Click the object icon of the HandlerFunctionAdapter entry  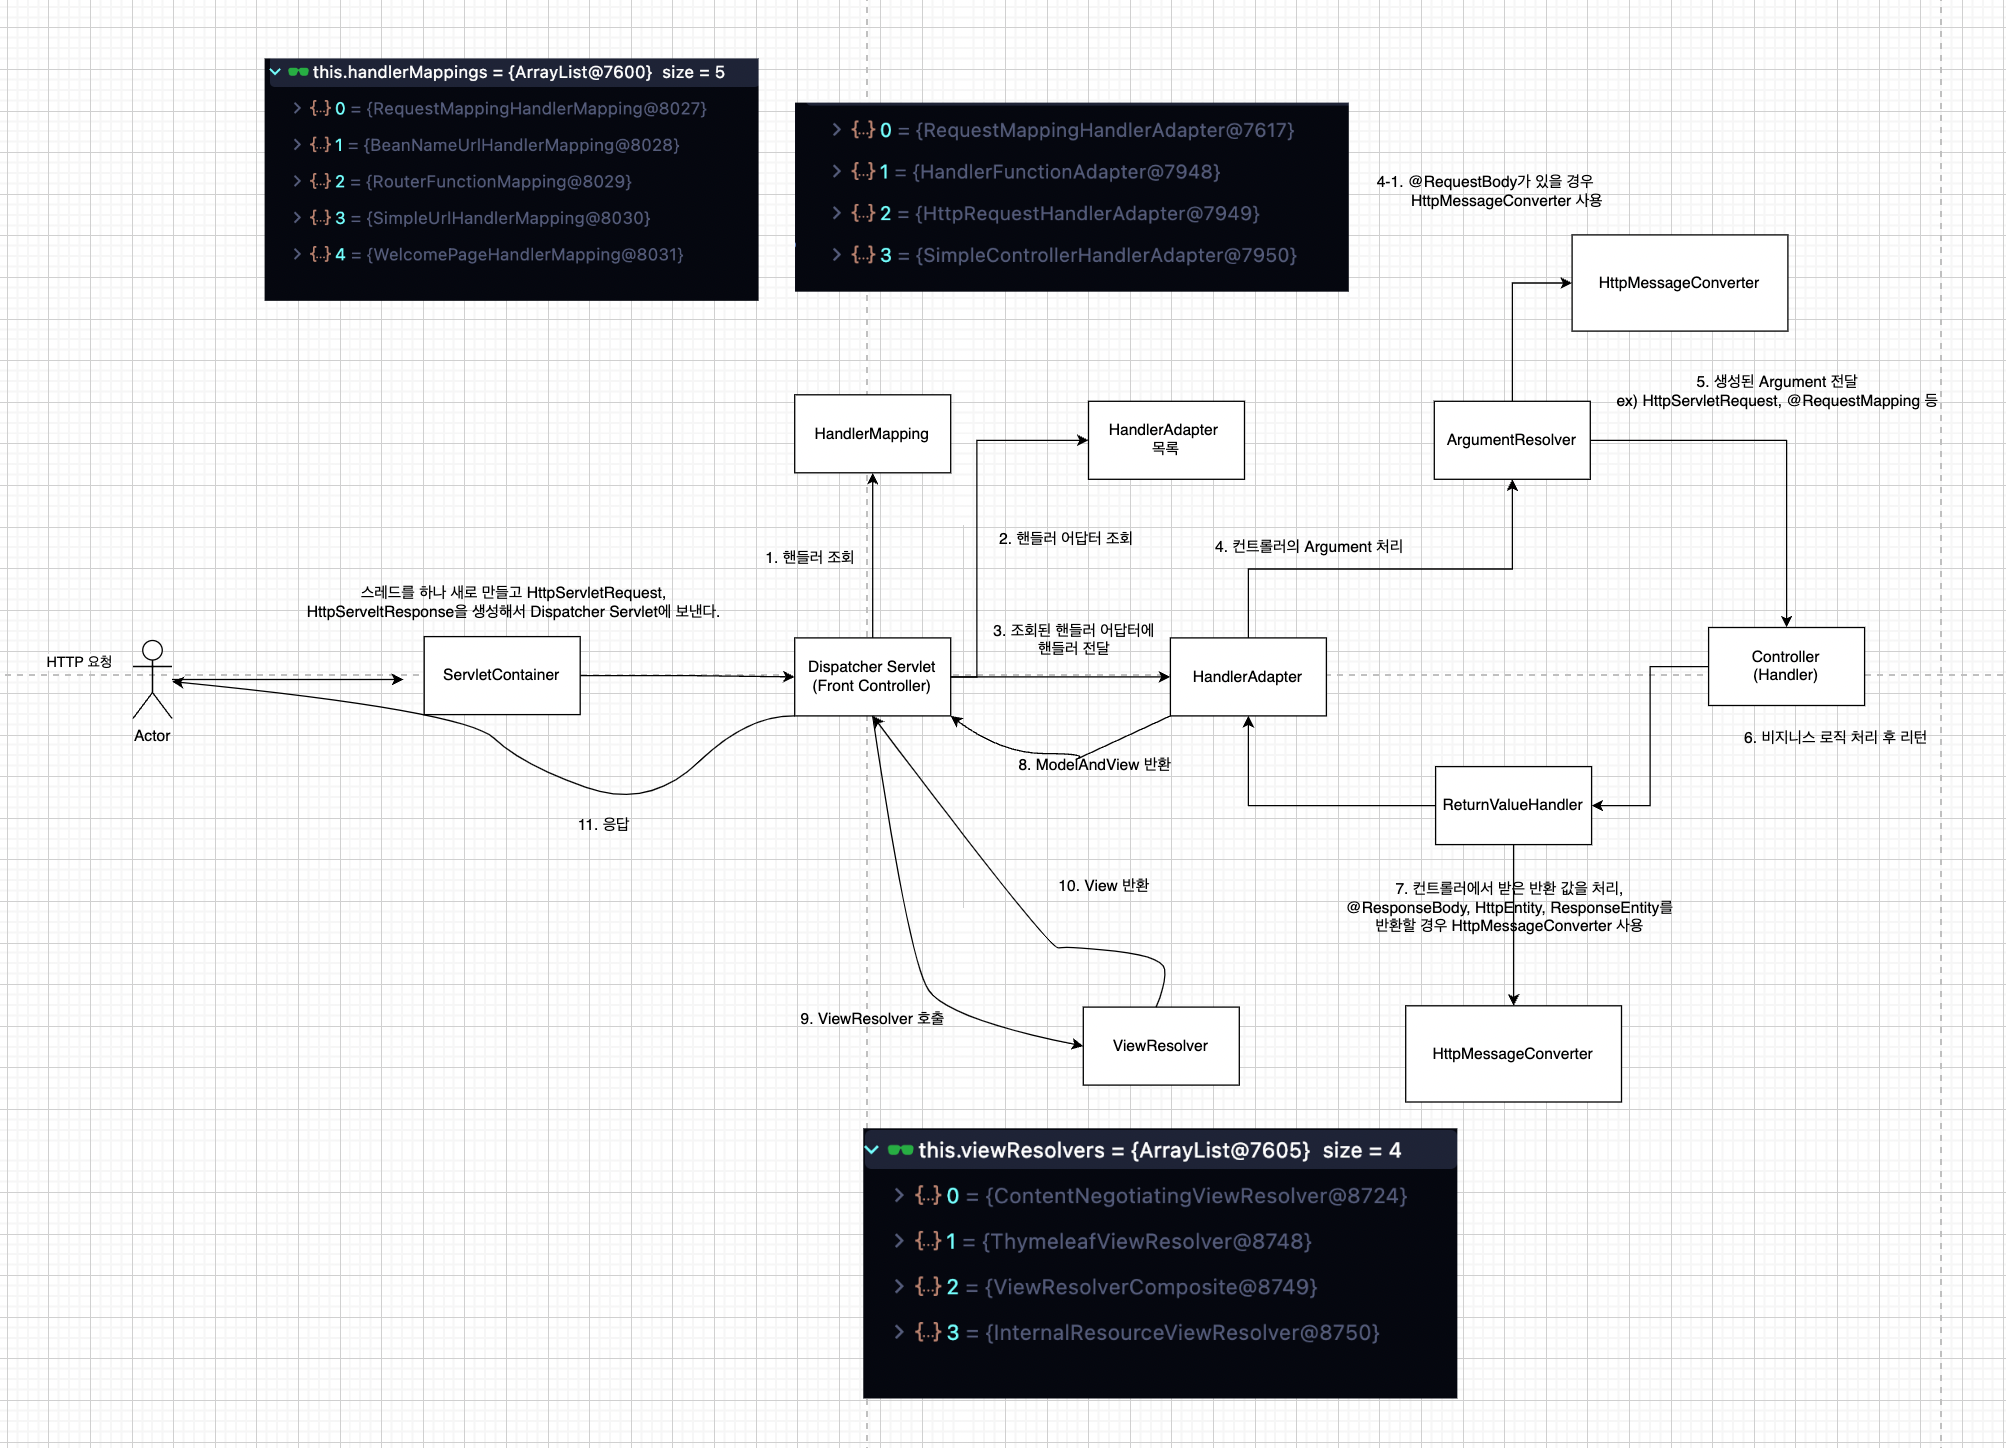click(862, 172)
